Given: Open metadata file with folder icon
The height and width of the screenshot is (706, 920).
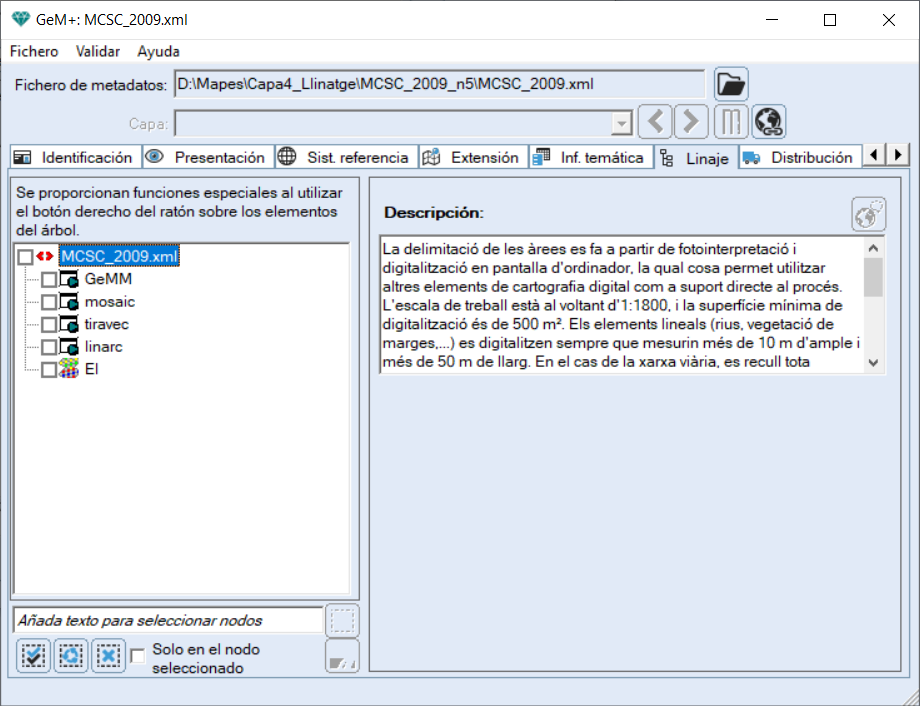Looking at the screenshot, I should click(732, 85).
